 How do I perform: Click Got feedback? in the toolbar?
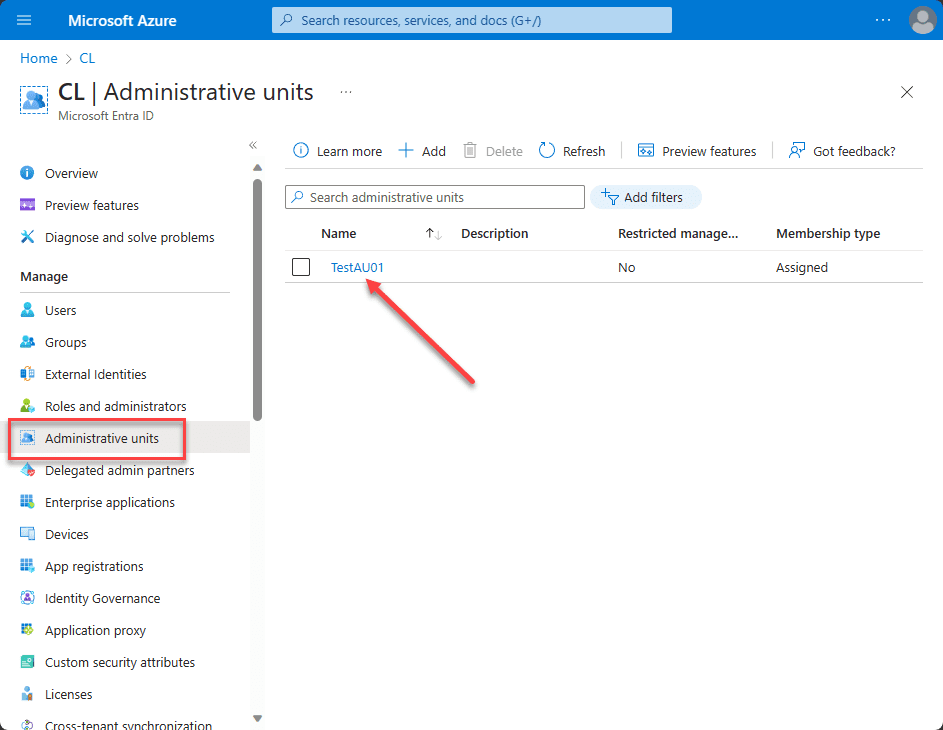(x=842, y=151)
